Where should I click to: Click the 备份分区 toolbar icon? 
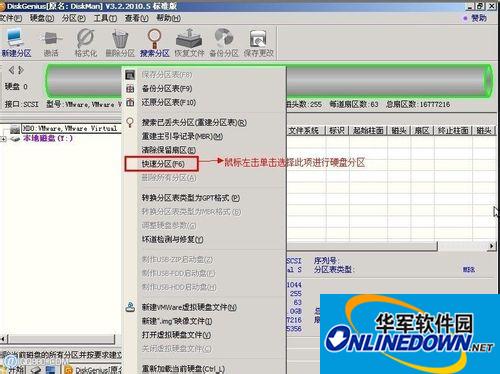click(224, 43)
